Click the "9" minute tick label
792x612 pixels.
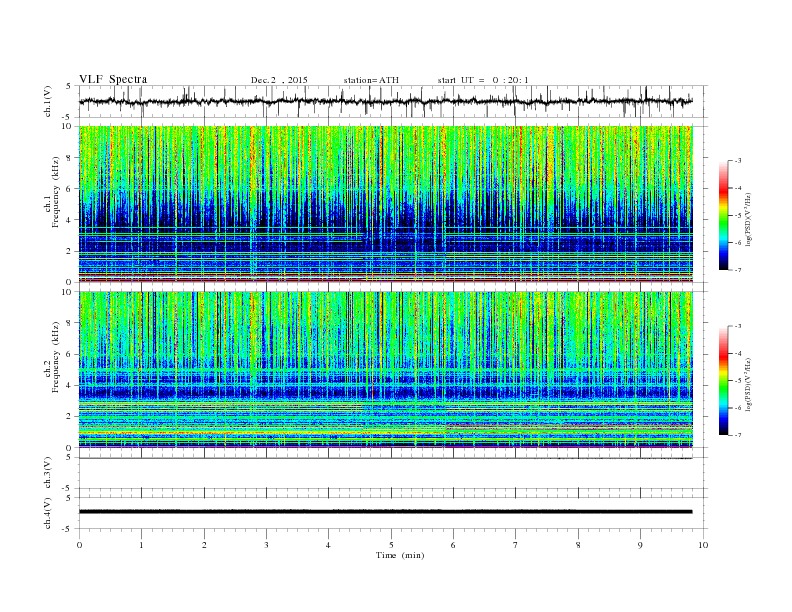pyautogui.click(x=640, y=545)
